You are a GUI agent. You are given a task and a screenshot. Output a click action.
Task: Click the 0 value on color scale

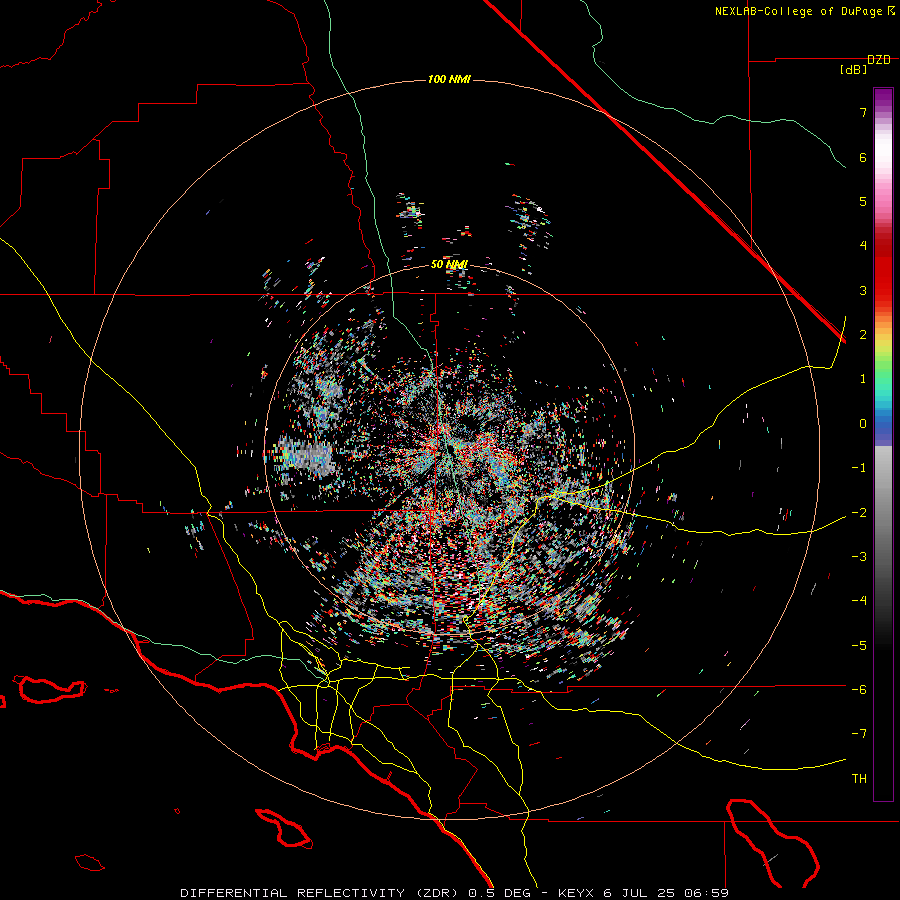(863, 424)
